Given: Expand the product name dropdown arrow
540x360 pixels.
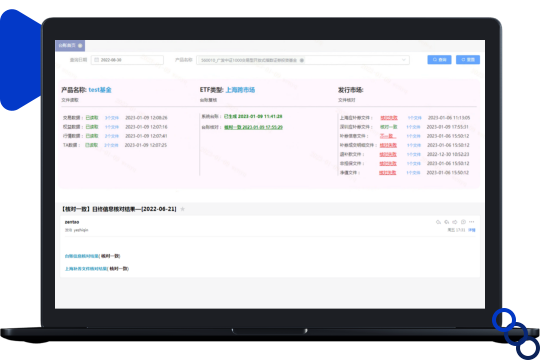Looking at the screenshot, I should coord(404,60).
